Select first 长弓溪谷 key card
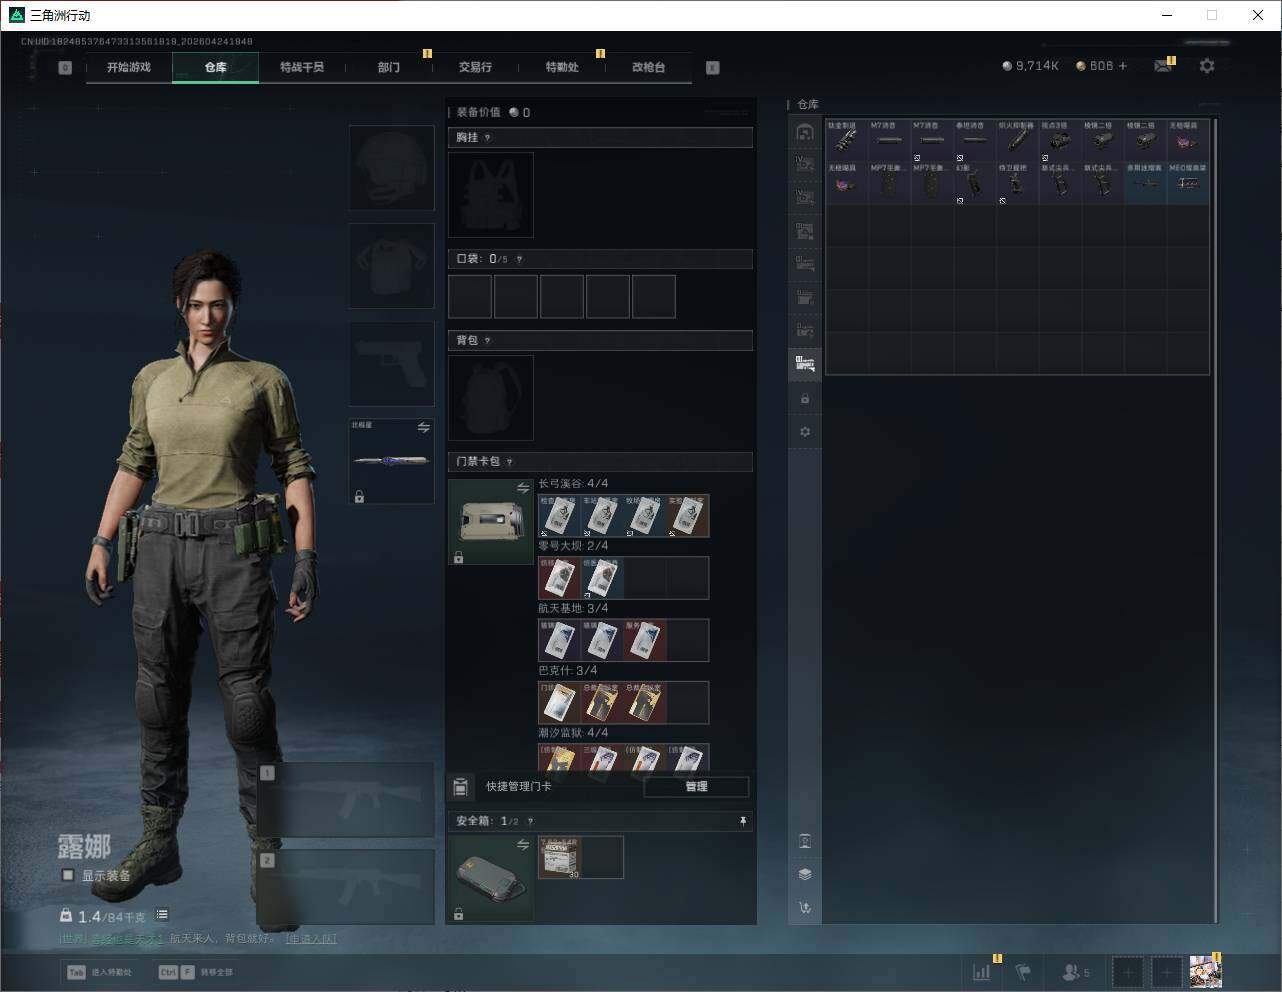This screenshot has height=992, width=1282. coord(559,516)
